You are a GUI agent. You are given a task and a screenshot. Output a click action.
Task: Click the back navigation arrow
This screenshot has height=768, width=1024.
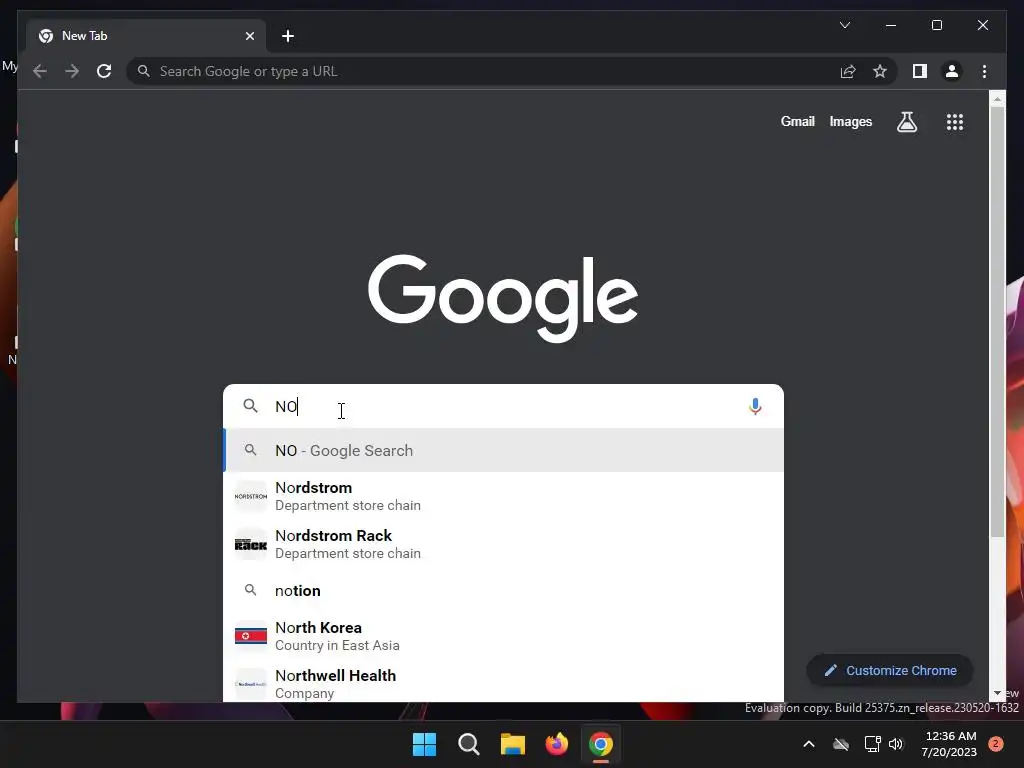pyautogui.click(x=40, y=71)
